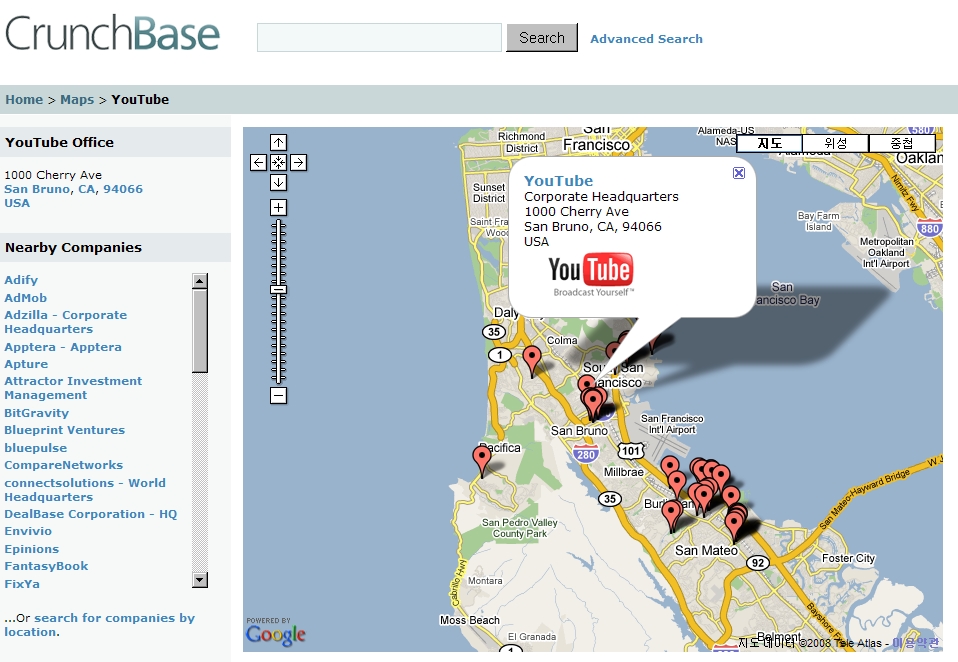This screenshot has width=958, height=662.
Task: Switch map to 중첩 (hybrid) view
Action: pos(902,144)
